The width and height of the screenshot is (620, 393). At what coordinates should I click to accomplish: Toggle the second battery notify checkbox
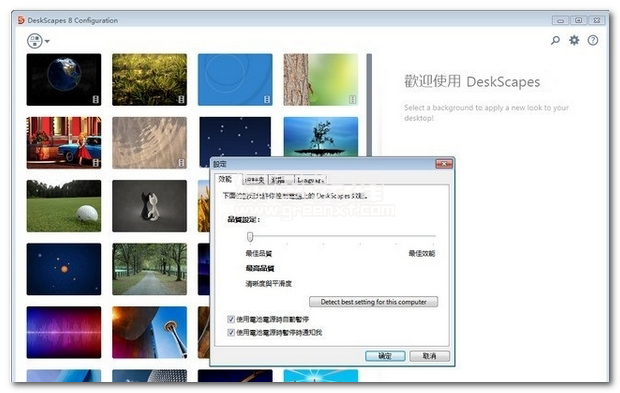pyautogui.click(x=231, y=333)
